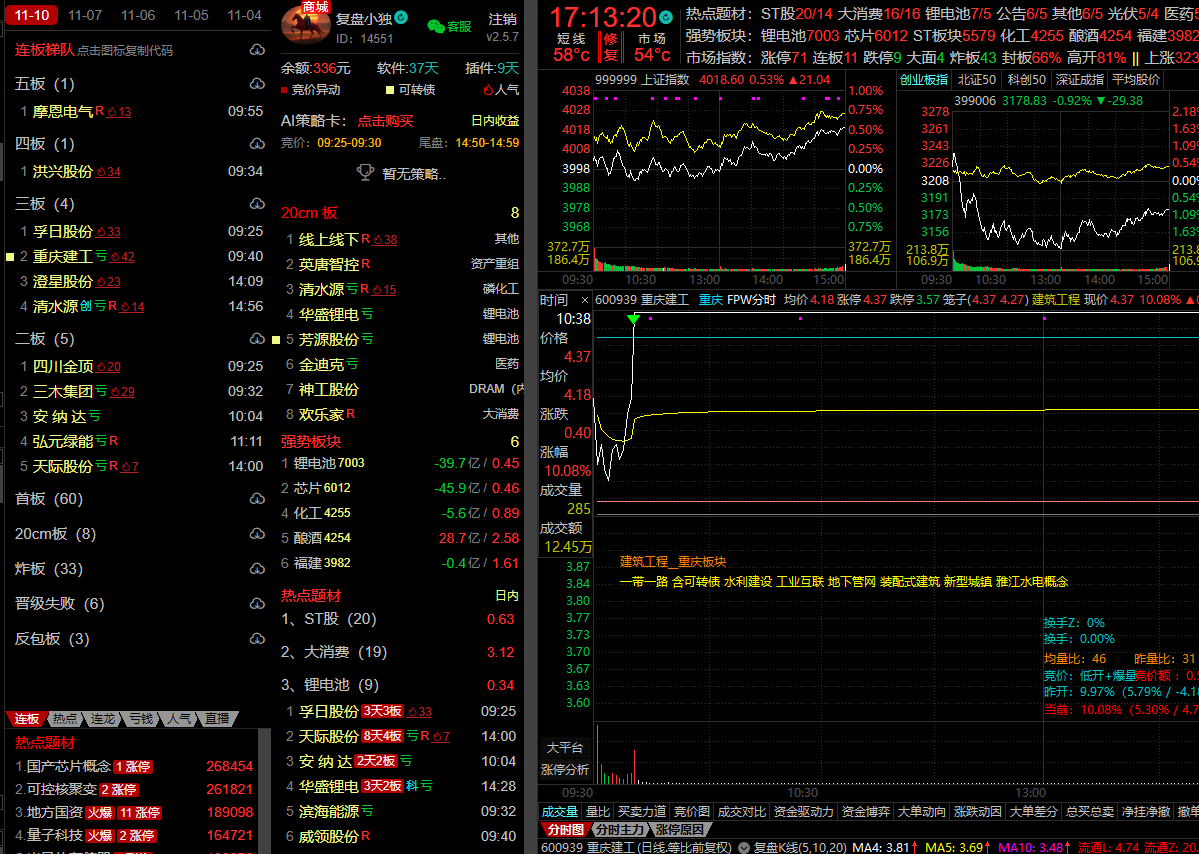Click the trophy icon beside 暂无策略
Screen dimensions: 1199x854
pyautogui.click(x=366, y=173)
